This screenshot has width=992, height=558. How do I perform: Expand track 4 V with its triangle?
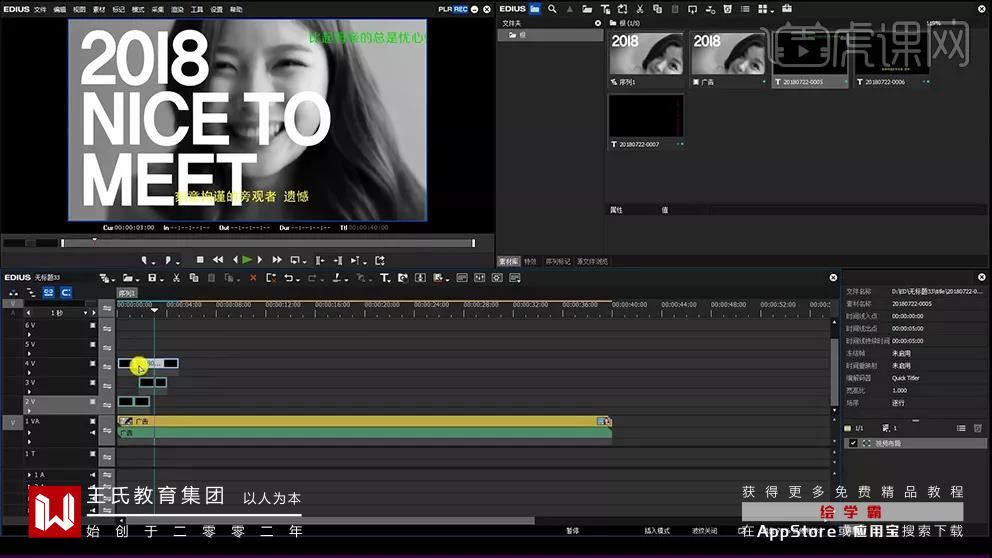[x=29, y=372]
